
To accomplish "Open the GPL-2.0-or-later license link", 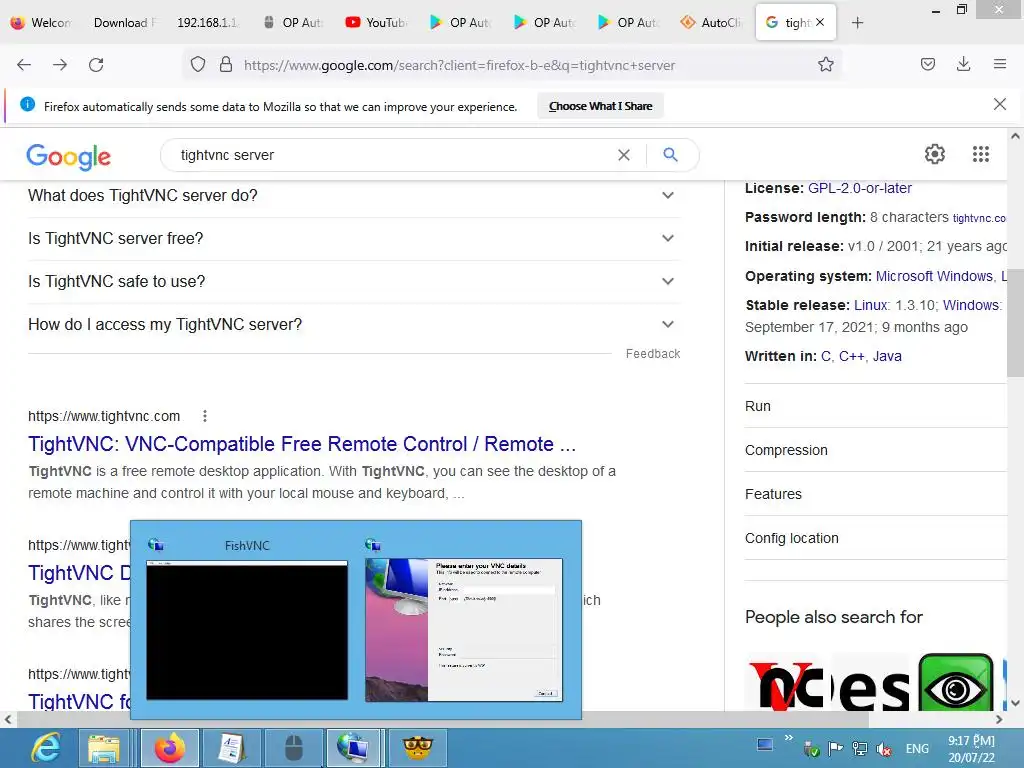I will [859, 188].
